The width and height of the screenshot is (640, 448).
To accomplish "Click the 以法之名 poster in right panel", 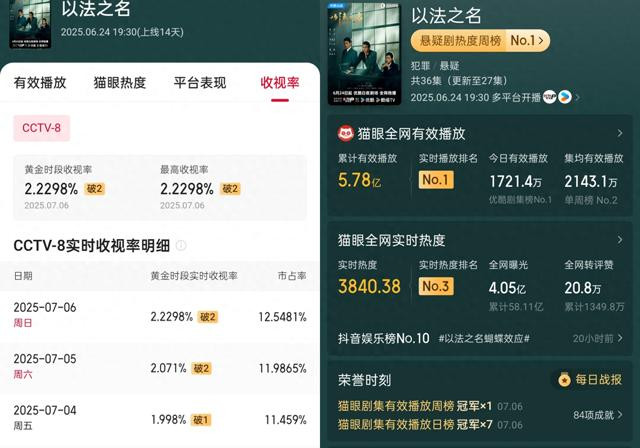I will [x=364, y=54].
